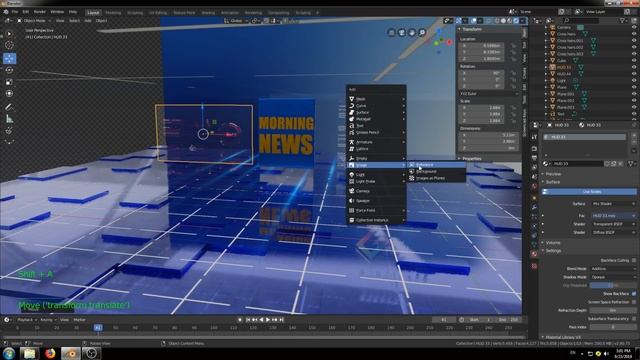Click the viewport pan hand gizmo
The height and width of the screenshot is (360, 640).
point(412,32)
